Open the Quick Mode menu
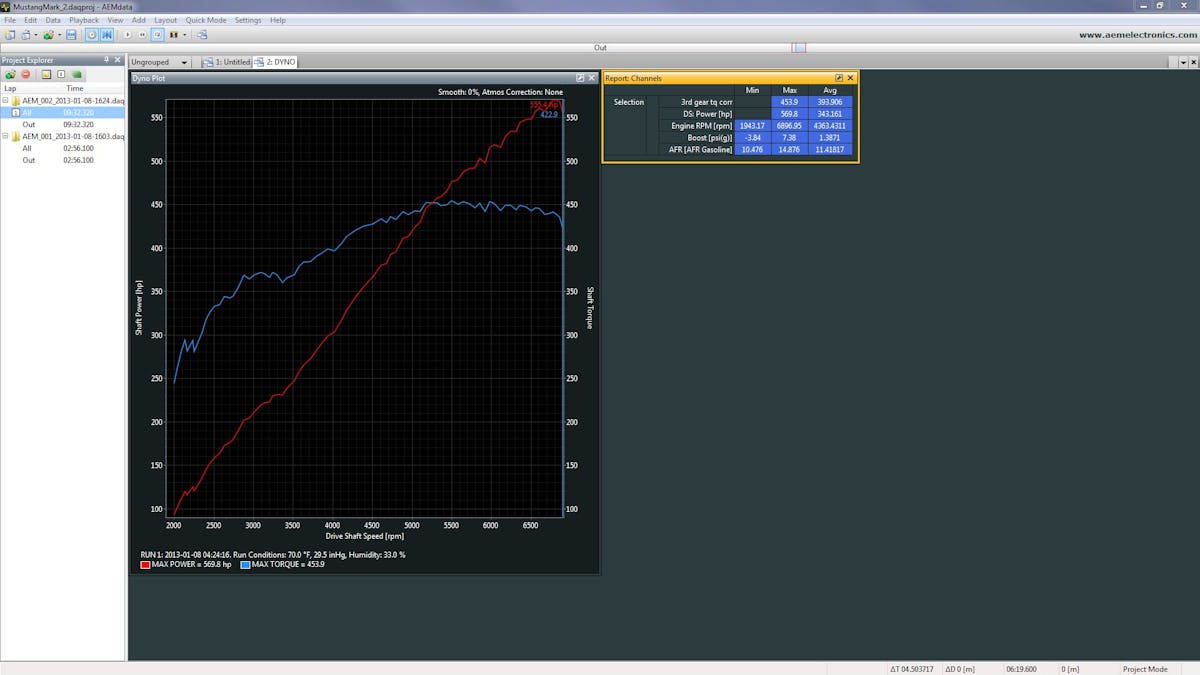Screen dimensions: 1200x675 click(x=205, y=20)
